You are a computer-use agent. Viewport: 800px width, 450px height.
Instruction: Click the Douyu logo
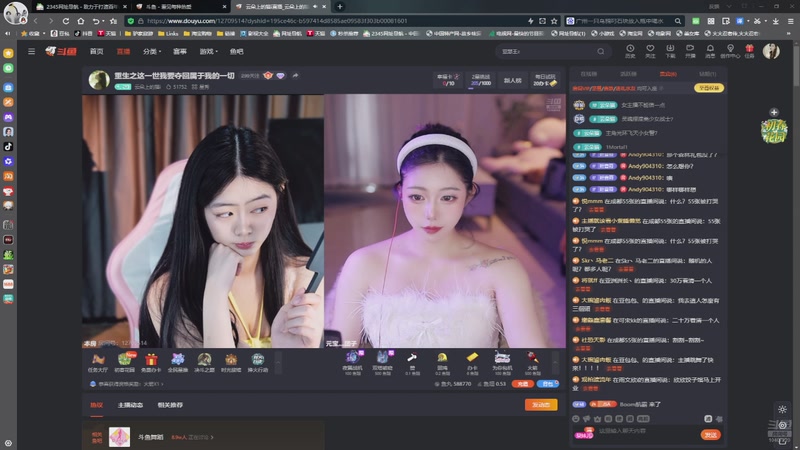(x=61, y=51)
